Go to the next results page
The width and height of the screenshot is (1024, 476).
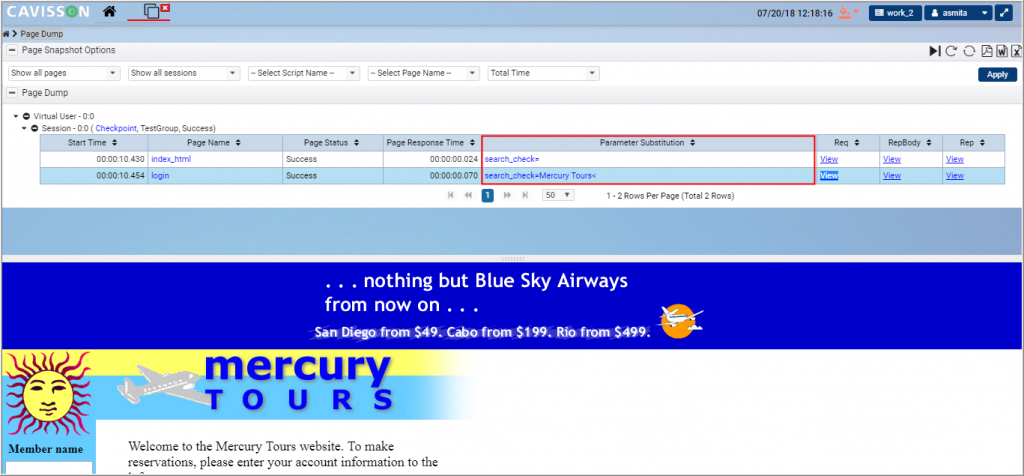(507, 195)
